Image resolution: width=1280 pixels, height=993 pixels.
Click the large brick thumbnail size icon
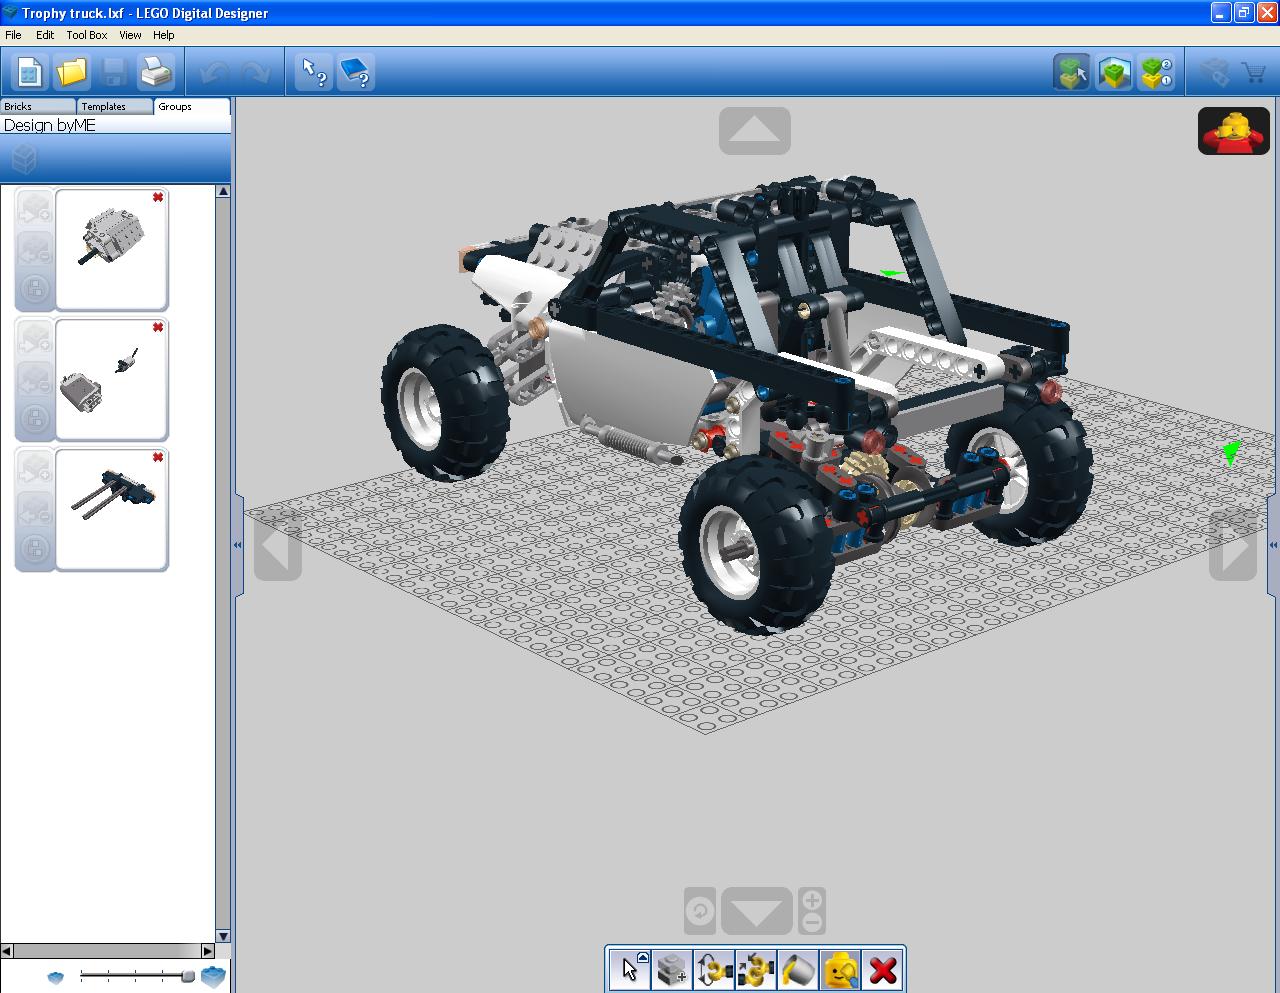pyautogui.click(x=213, y=976)
